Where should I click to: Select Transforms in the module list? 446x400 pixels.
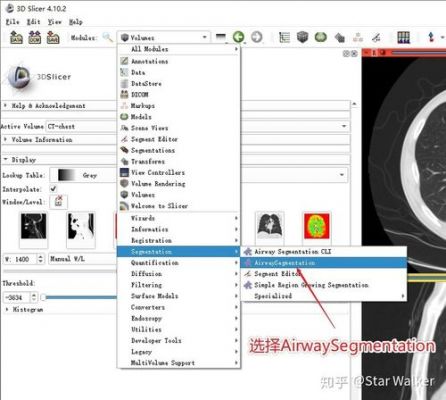pyautogui.click(x=179, y=161)
